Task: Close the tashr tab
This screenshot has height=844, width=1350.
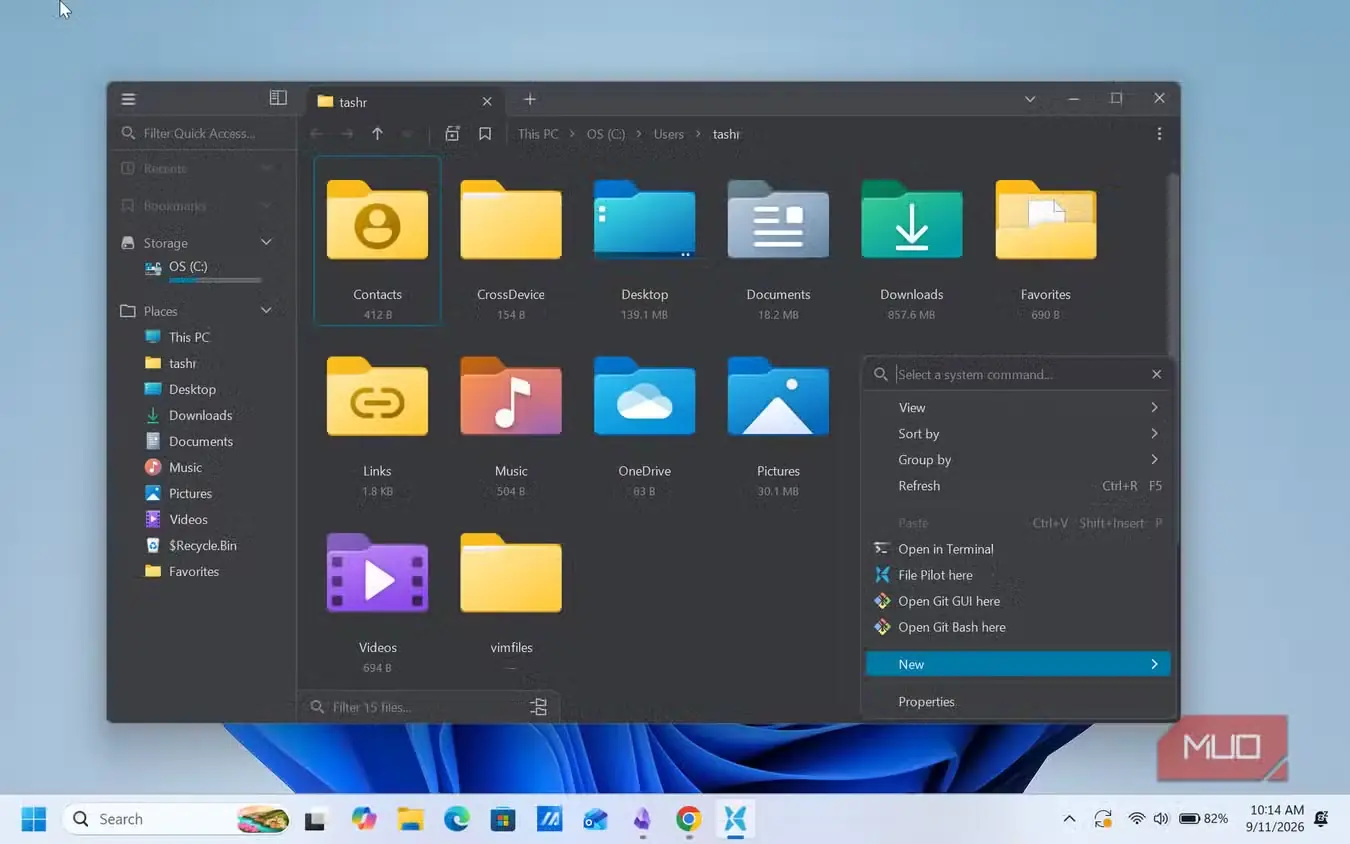Action: click(487, 101)
